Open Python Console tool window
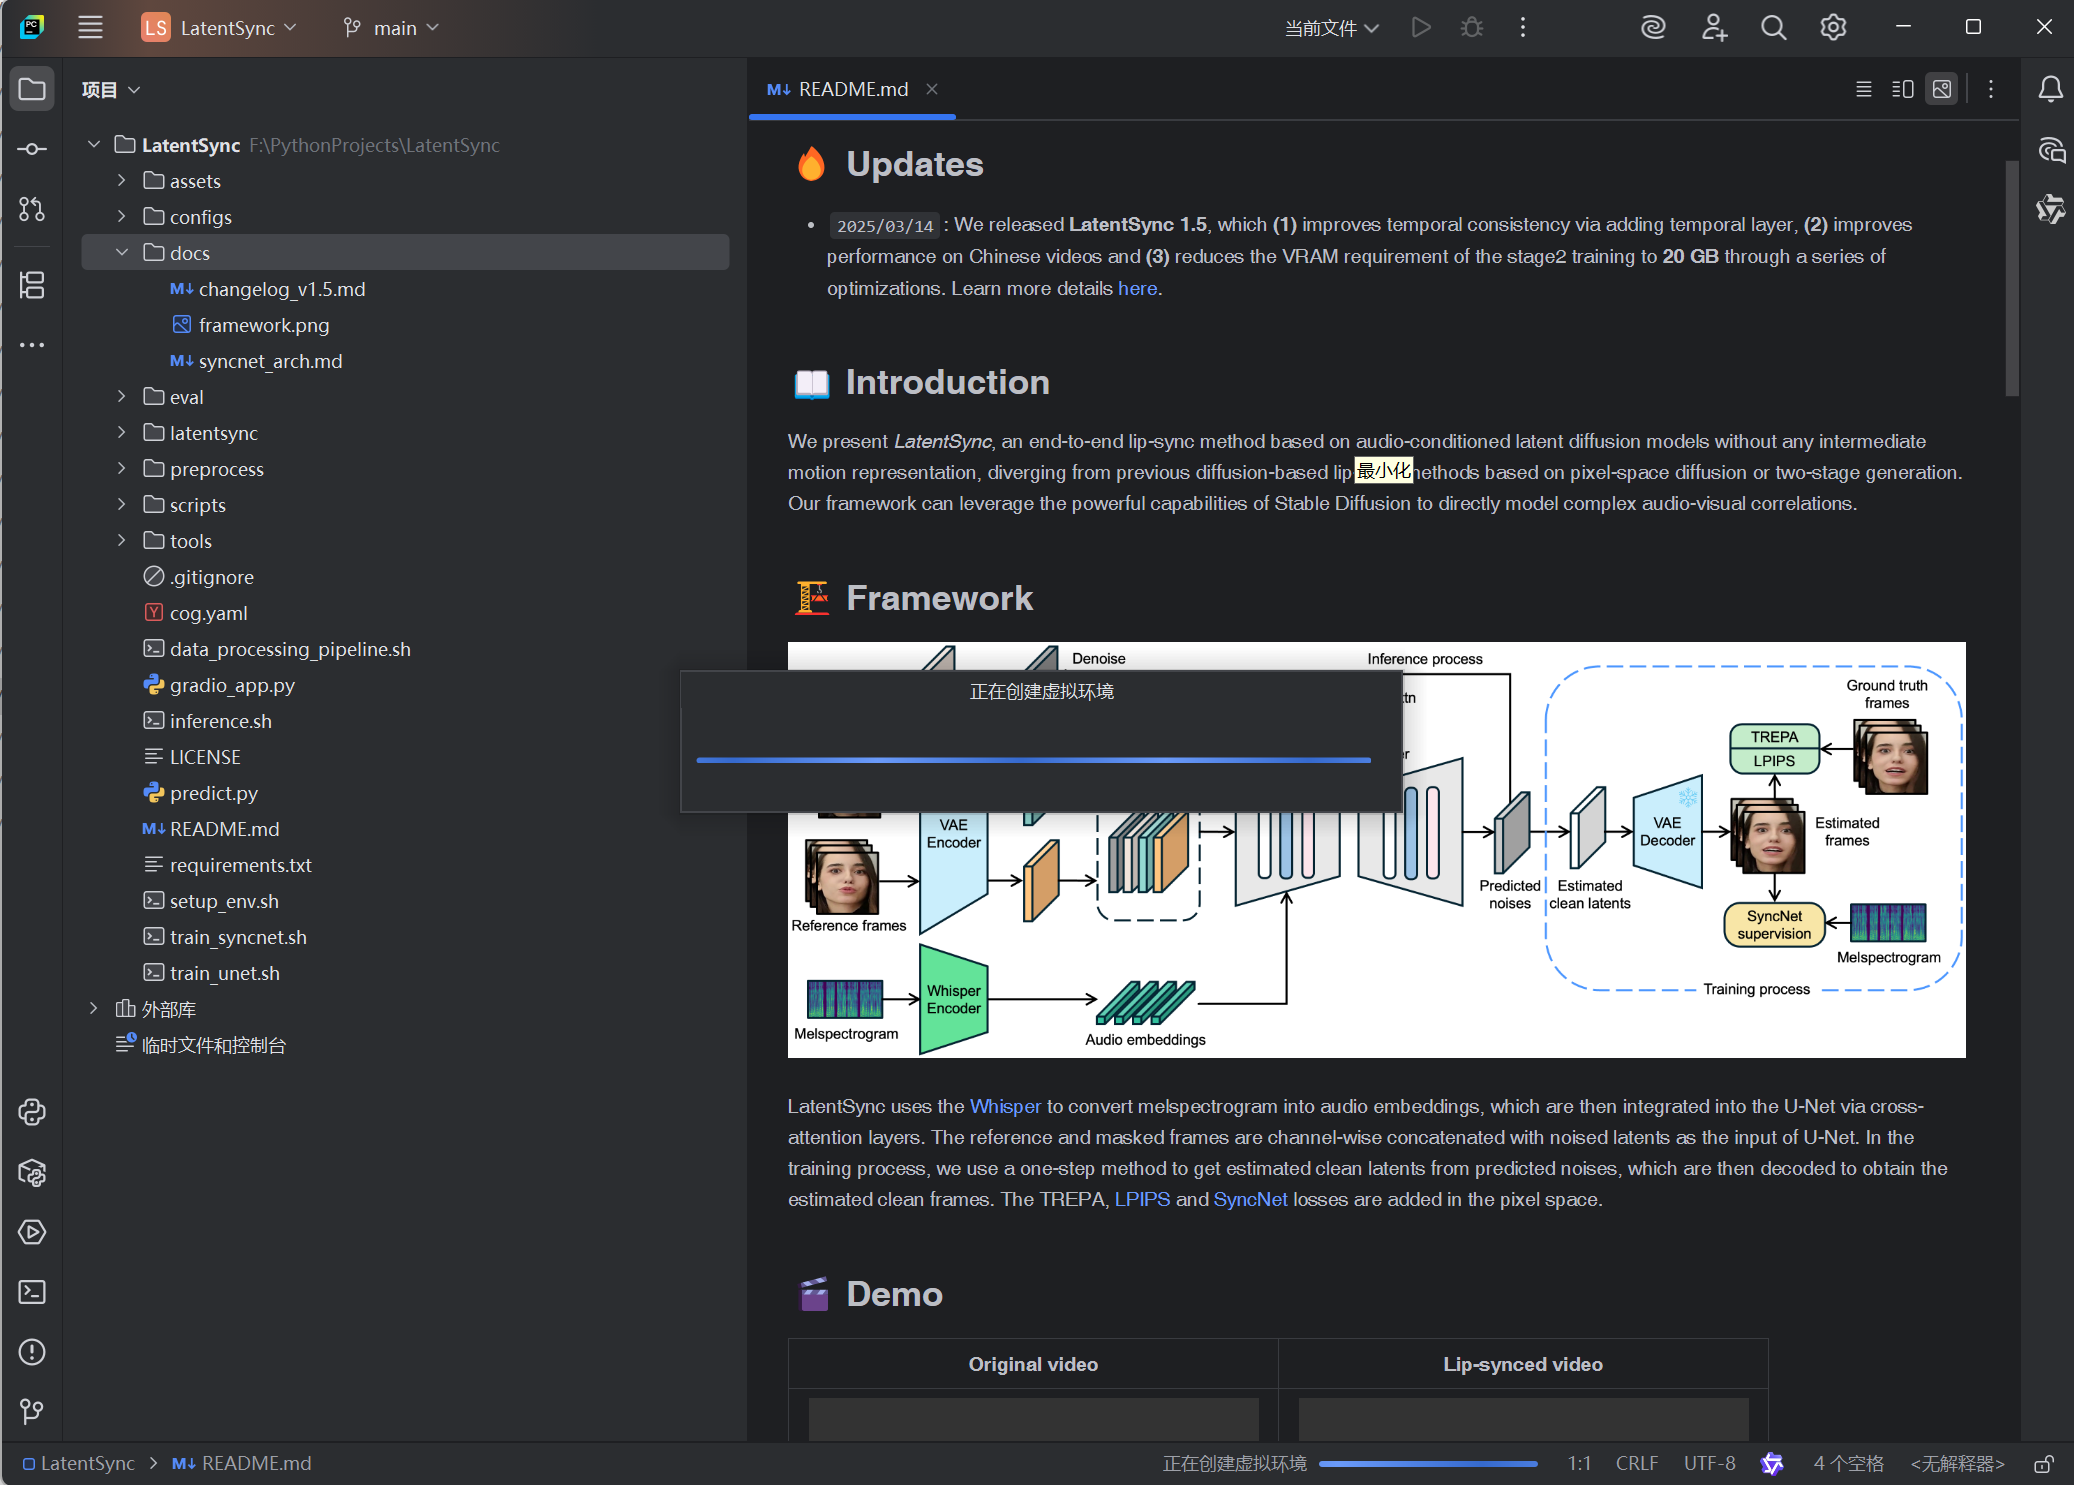This screenshot has height=1485, width=2074. click(x=32, y=1112)
